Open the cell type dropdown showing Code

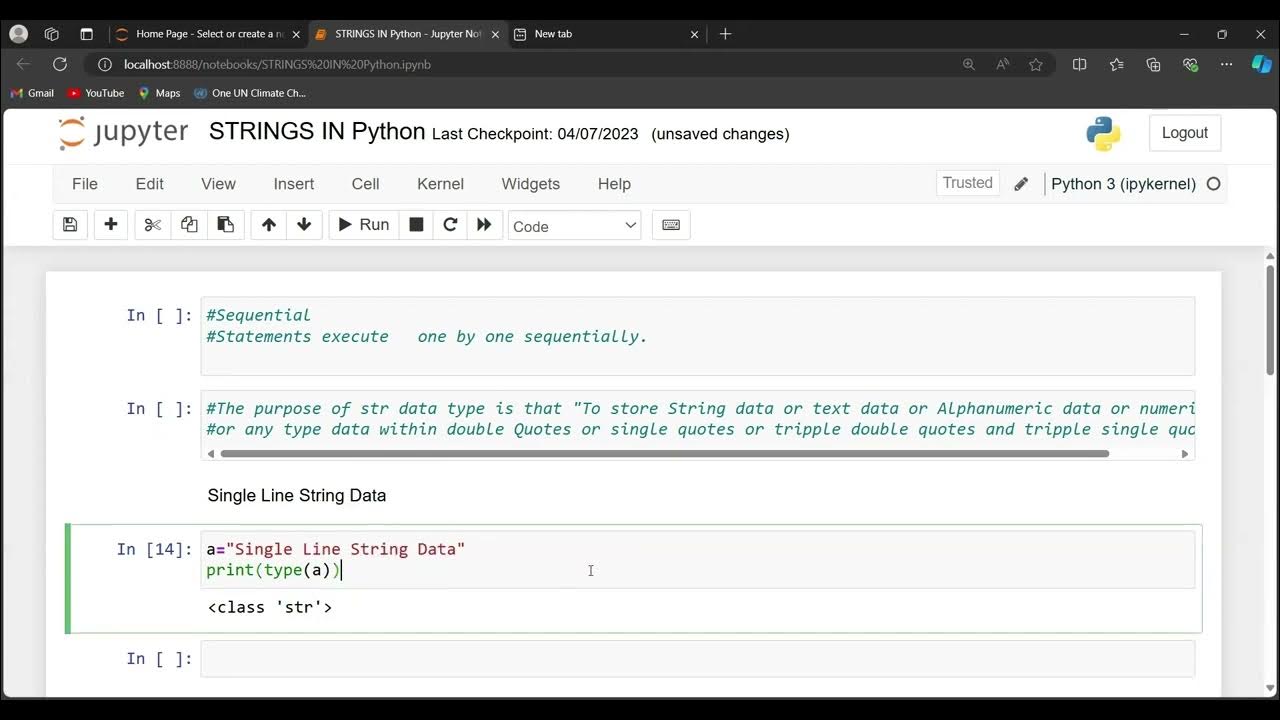point(574,226)
